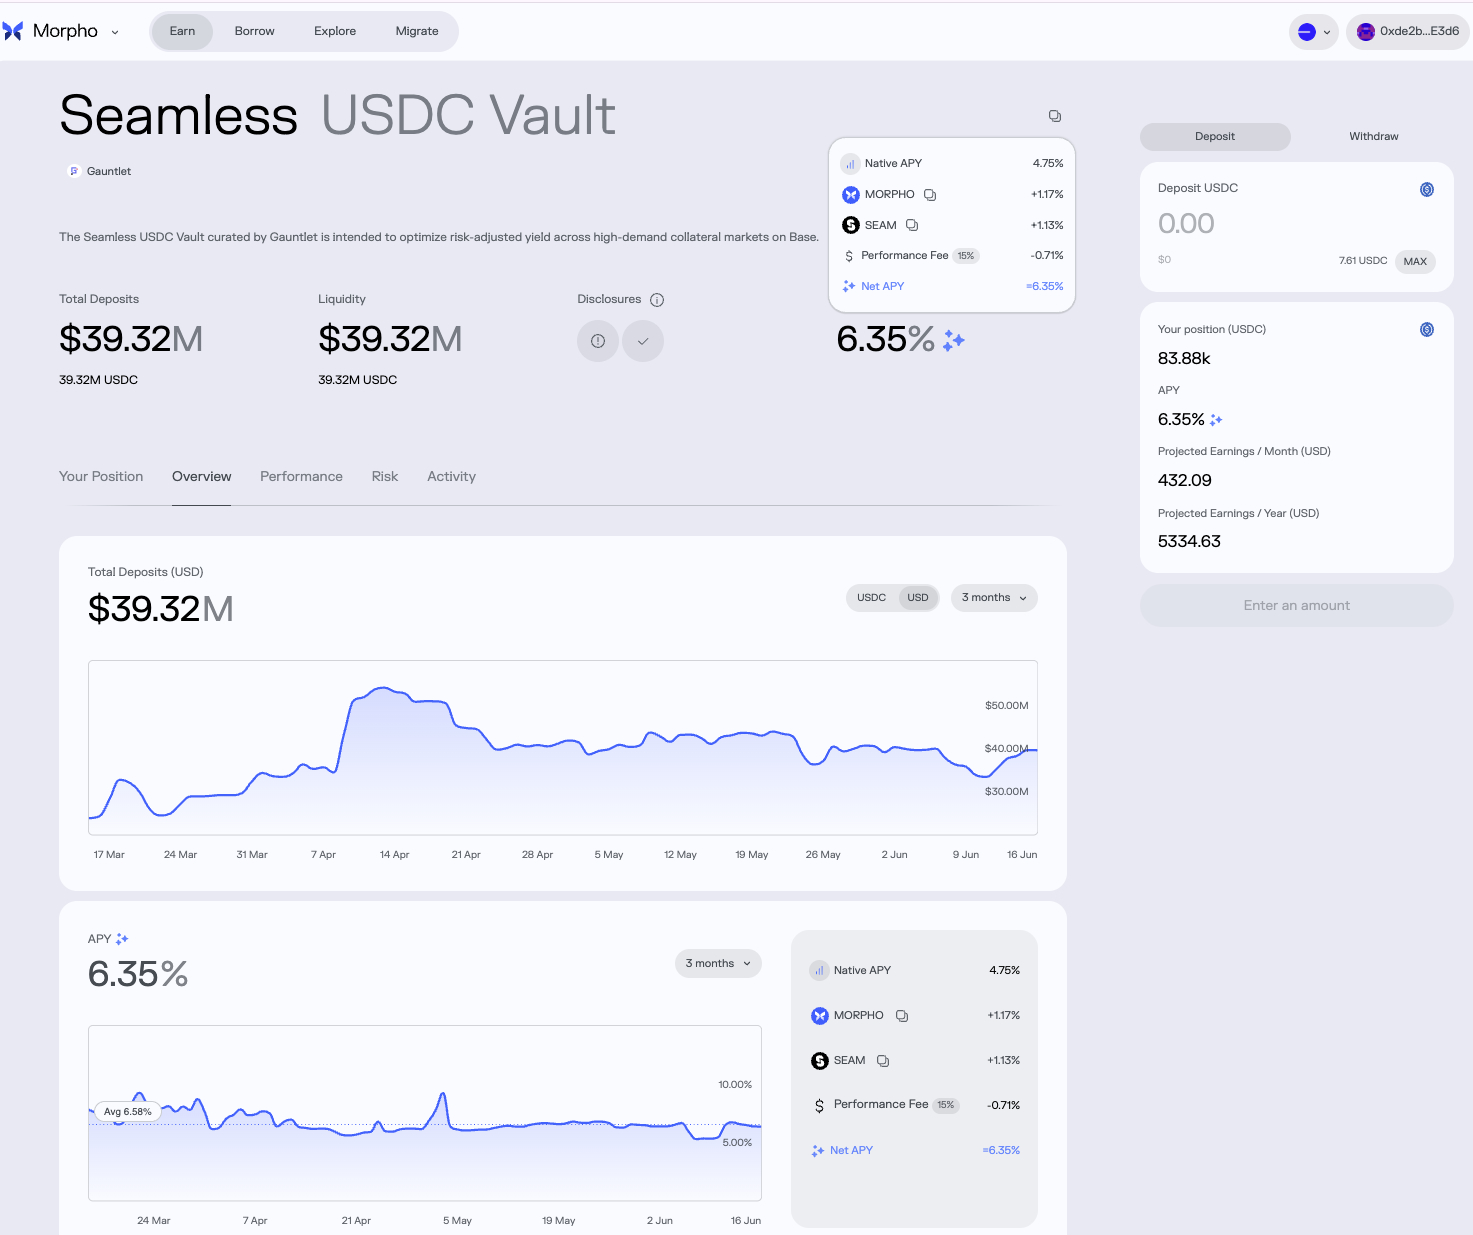This screenshot has width=1473, height=1235.
Task: Open the Disclosures info icon
Action: 657,300
